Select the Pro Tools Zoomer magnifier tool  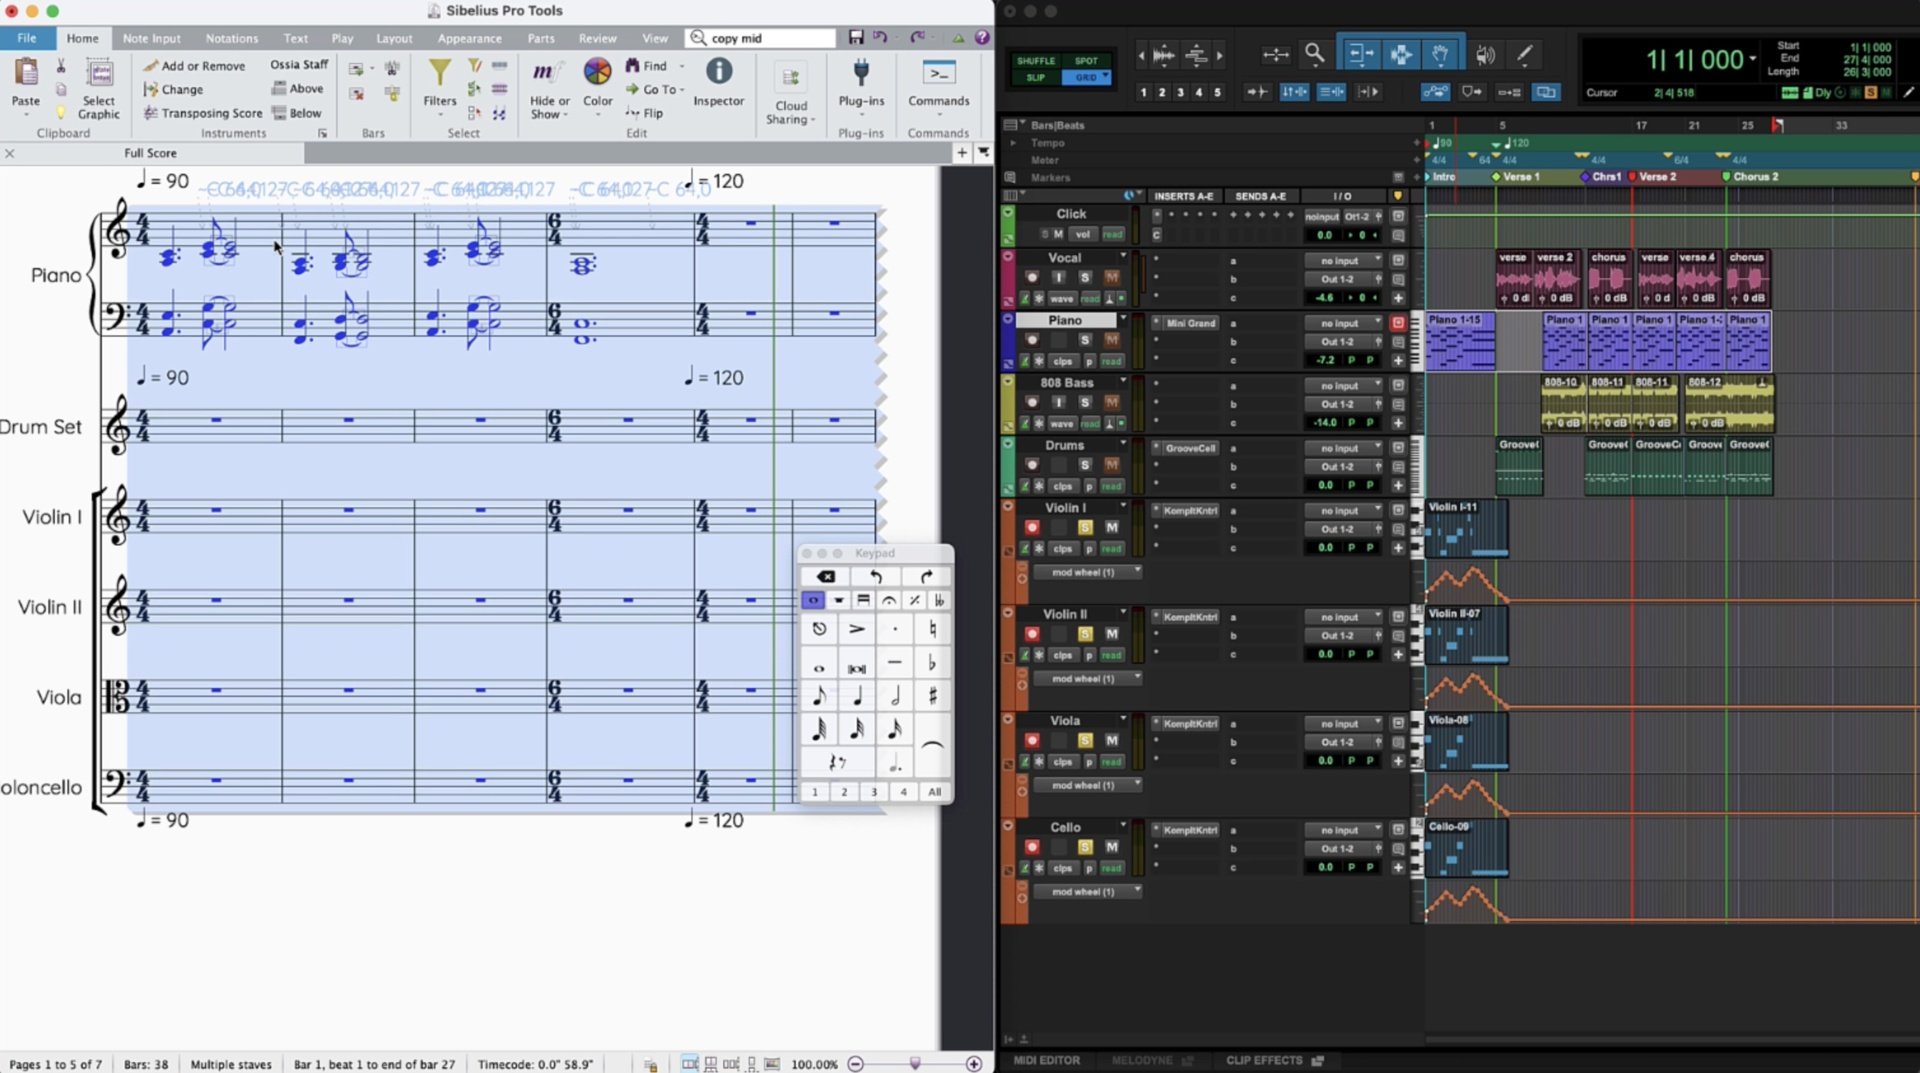click(1315, 55)
